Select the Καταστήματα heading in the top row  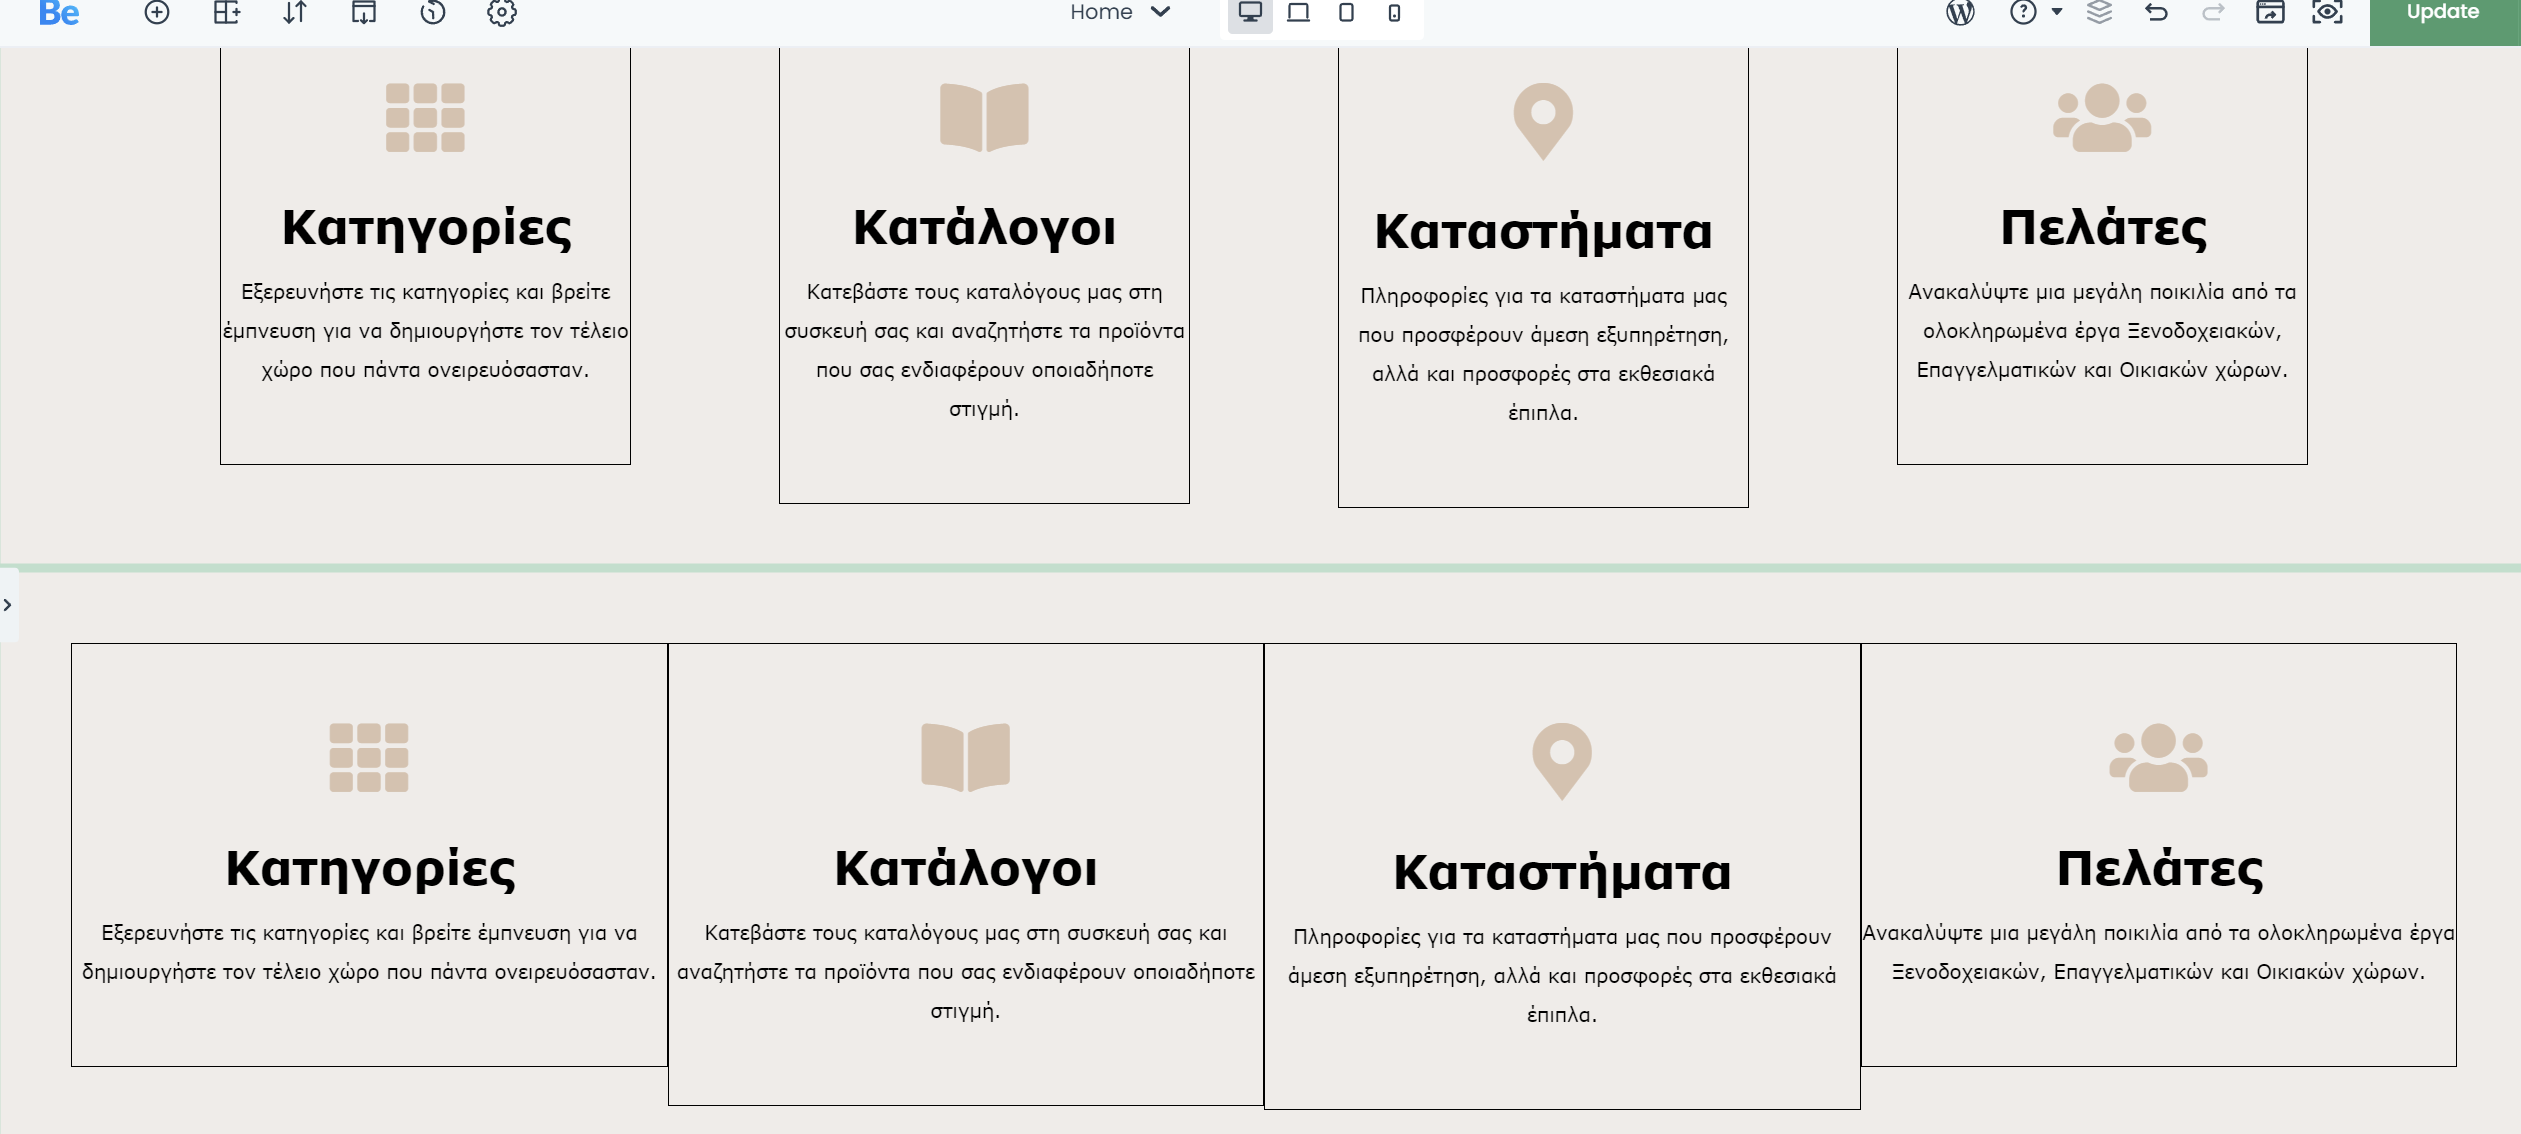point(1543,232)
